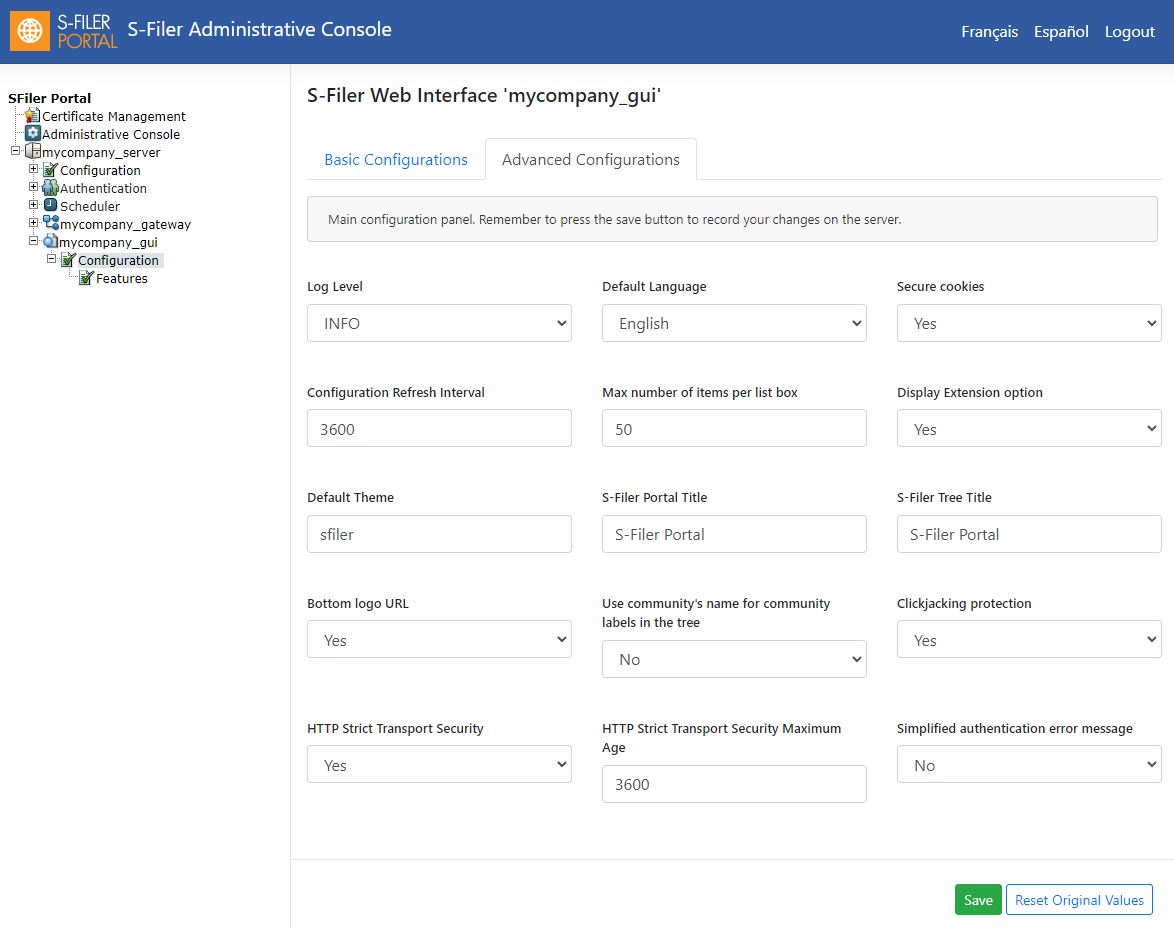Click the Scheduler clock icon
The image size is (1174, 928).
50,205
